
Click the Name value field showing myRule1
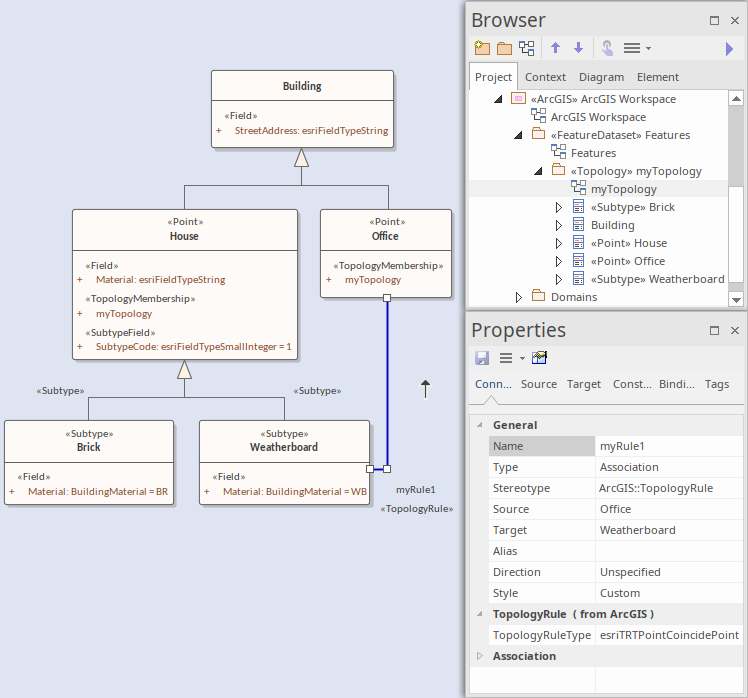pos(668,446)
